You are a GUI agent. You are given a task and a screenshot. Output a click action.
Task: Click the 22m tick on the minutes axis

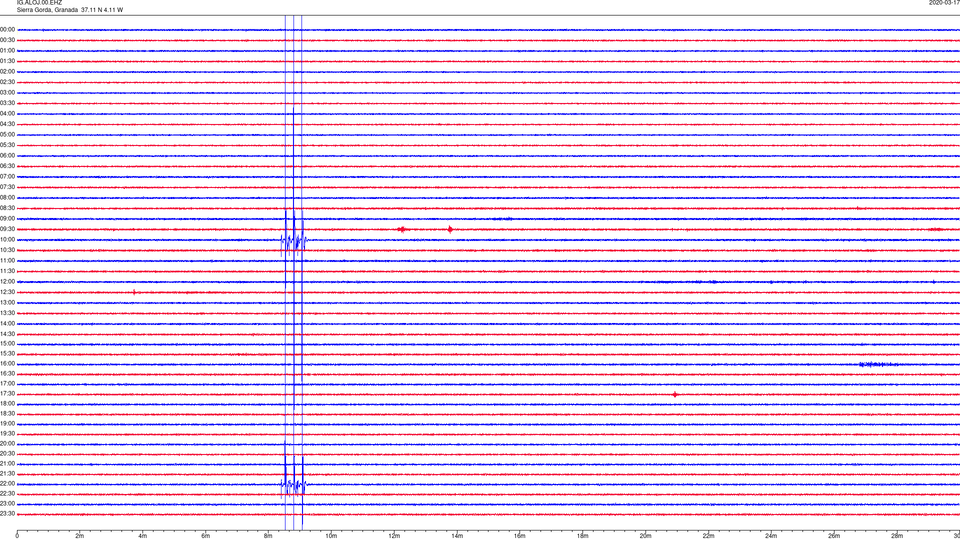click(708, 536)
